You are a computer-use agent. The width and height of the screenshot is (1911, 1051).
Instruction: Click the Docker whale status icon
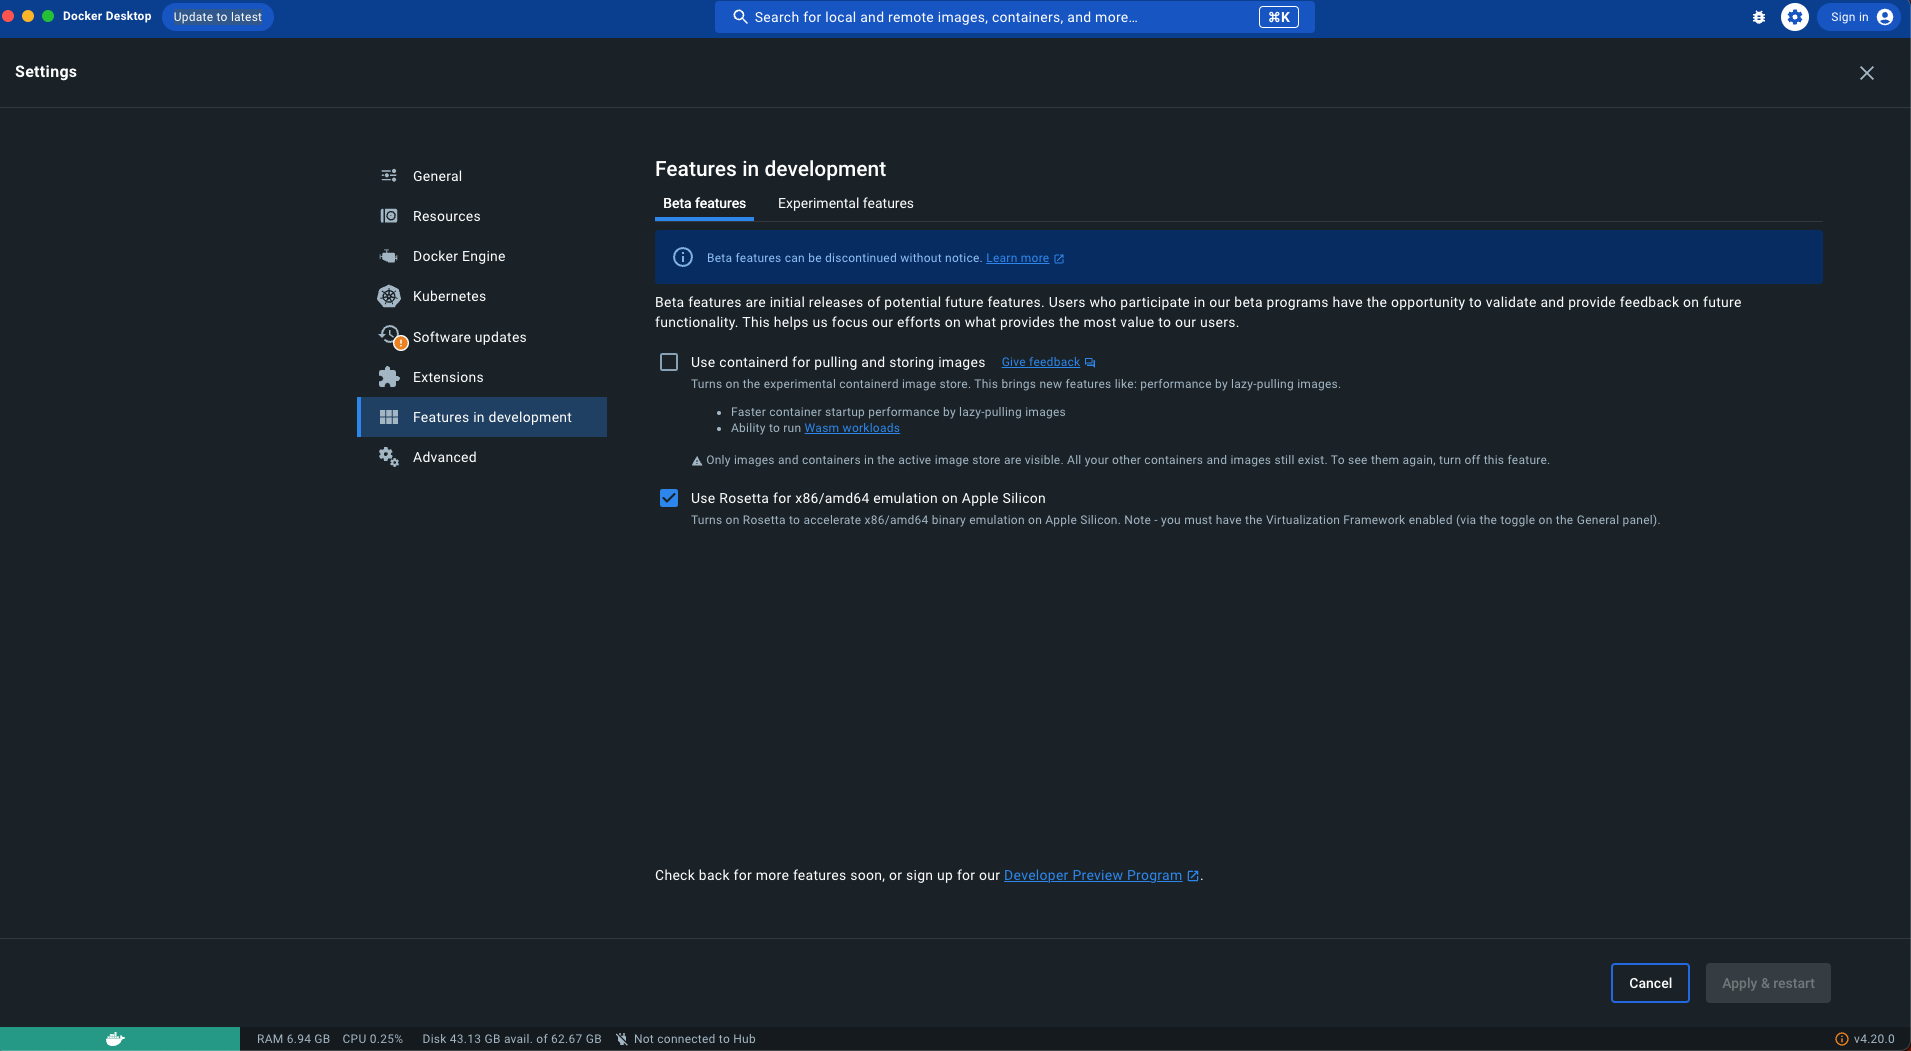coord(115,1039)
